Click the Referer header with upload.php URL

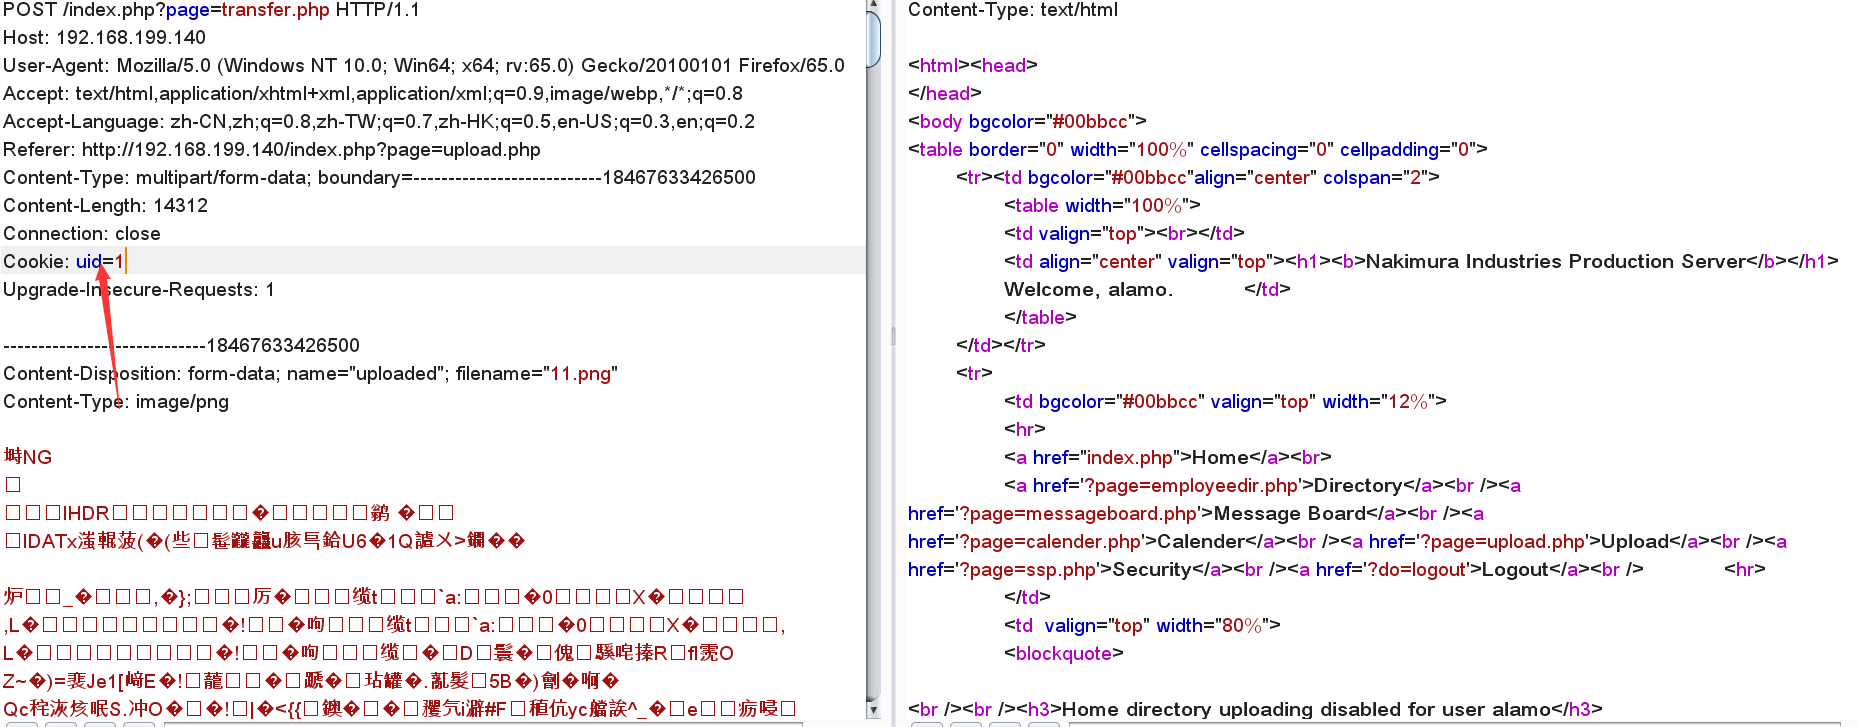272,150
